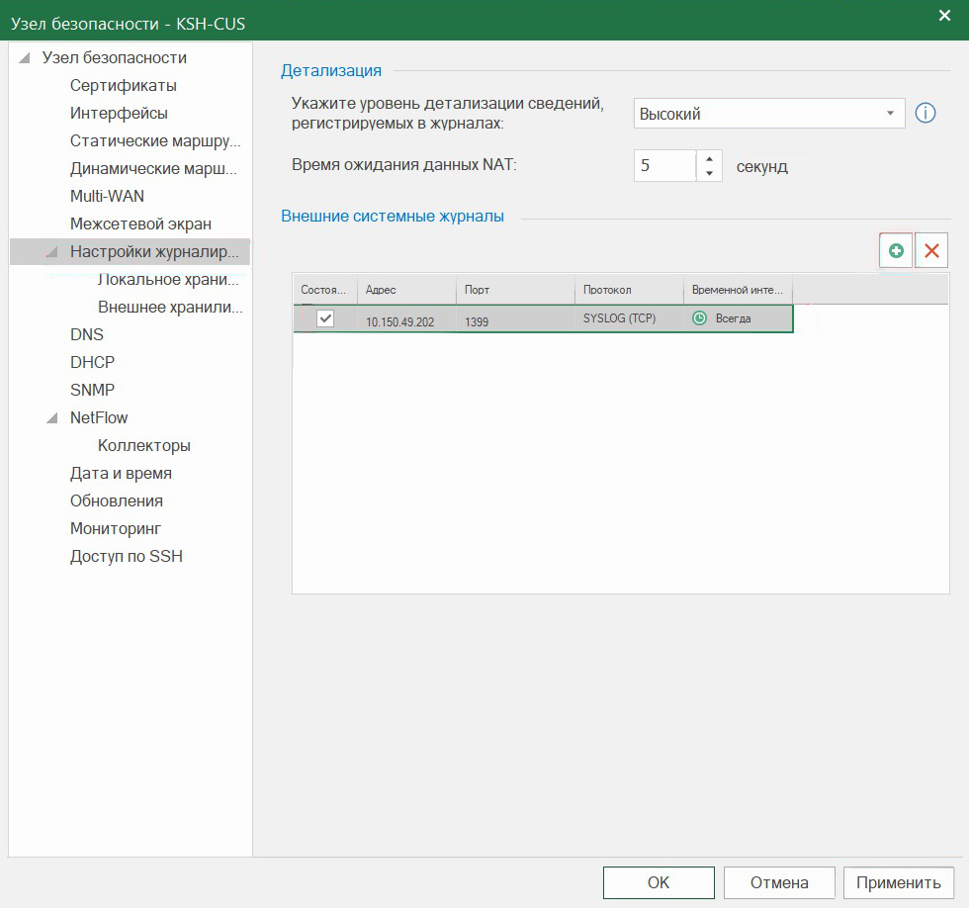969x908 pixels.
Task: Open the DHCP configuration section
Action: [x=92, y=361]
